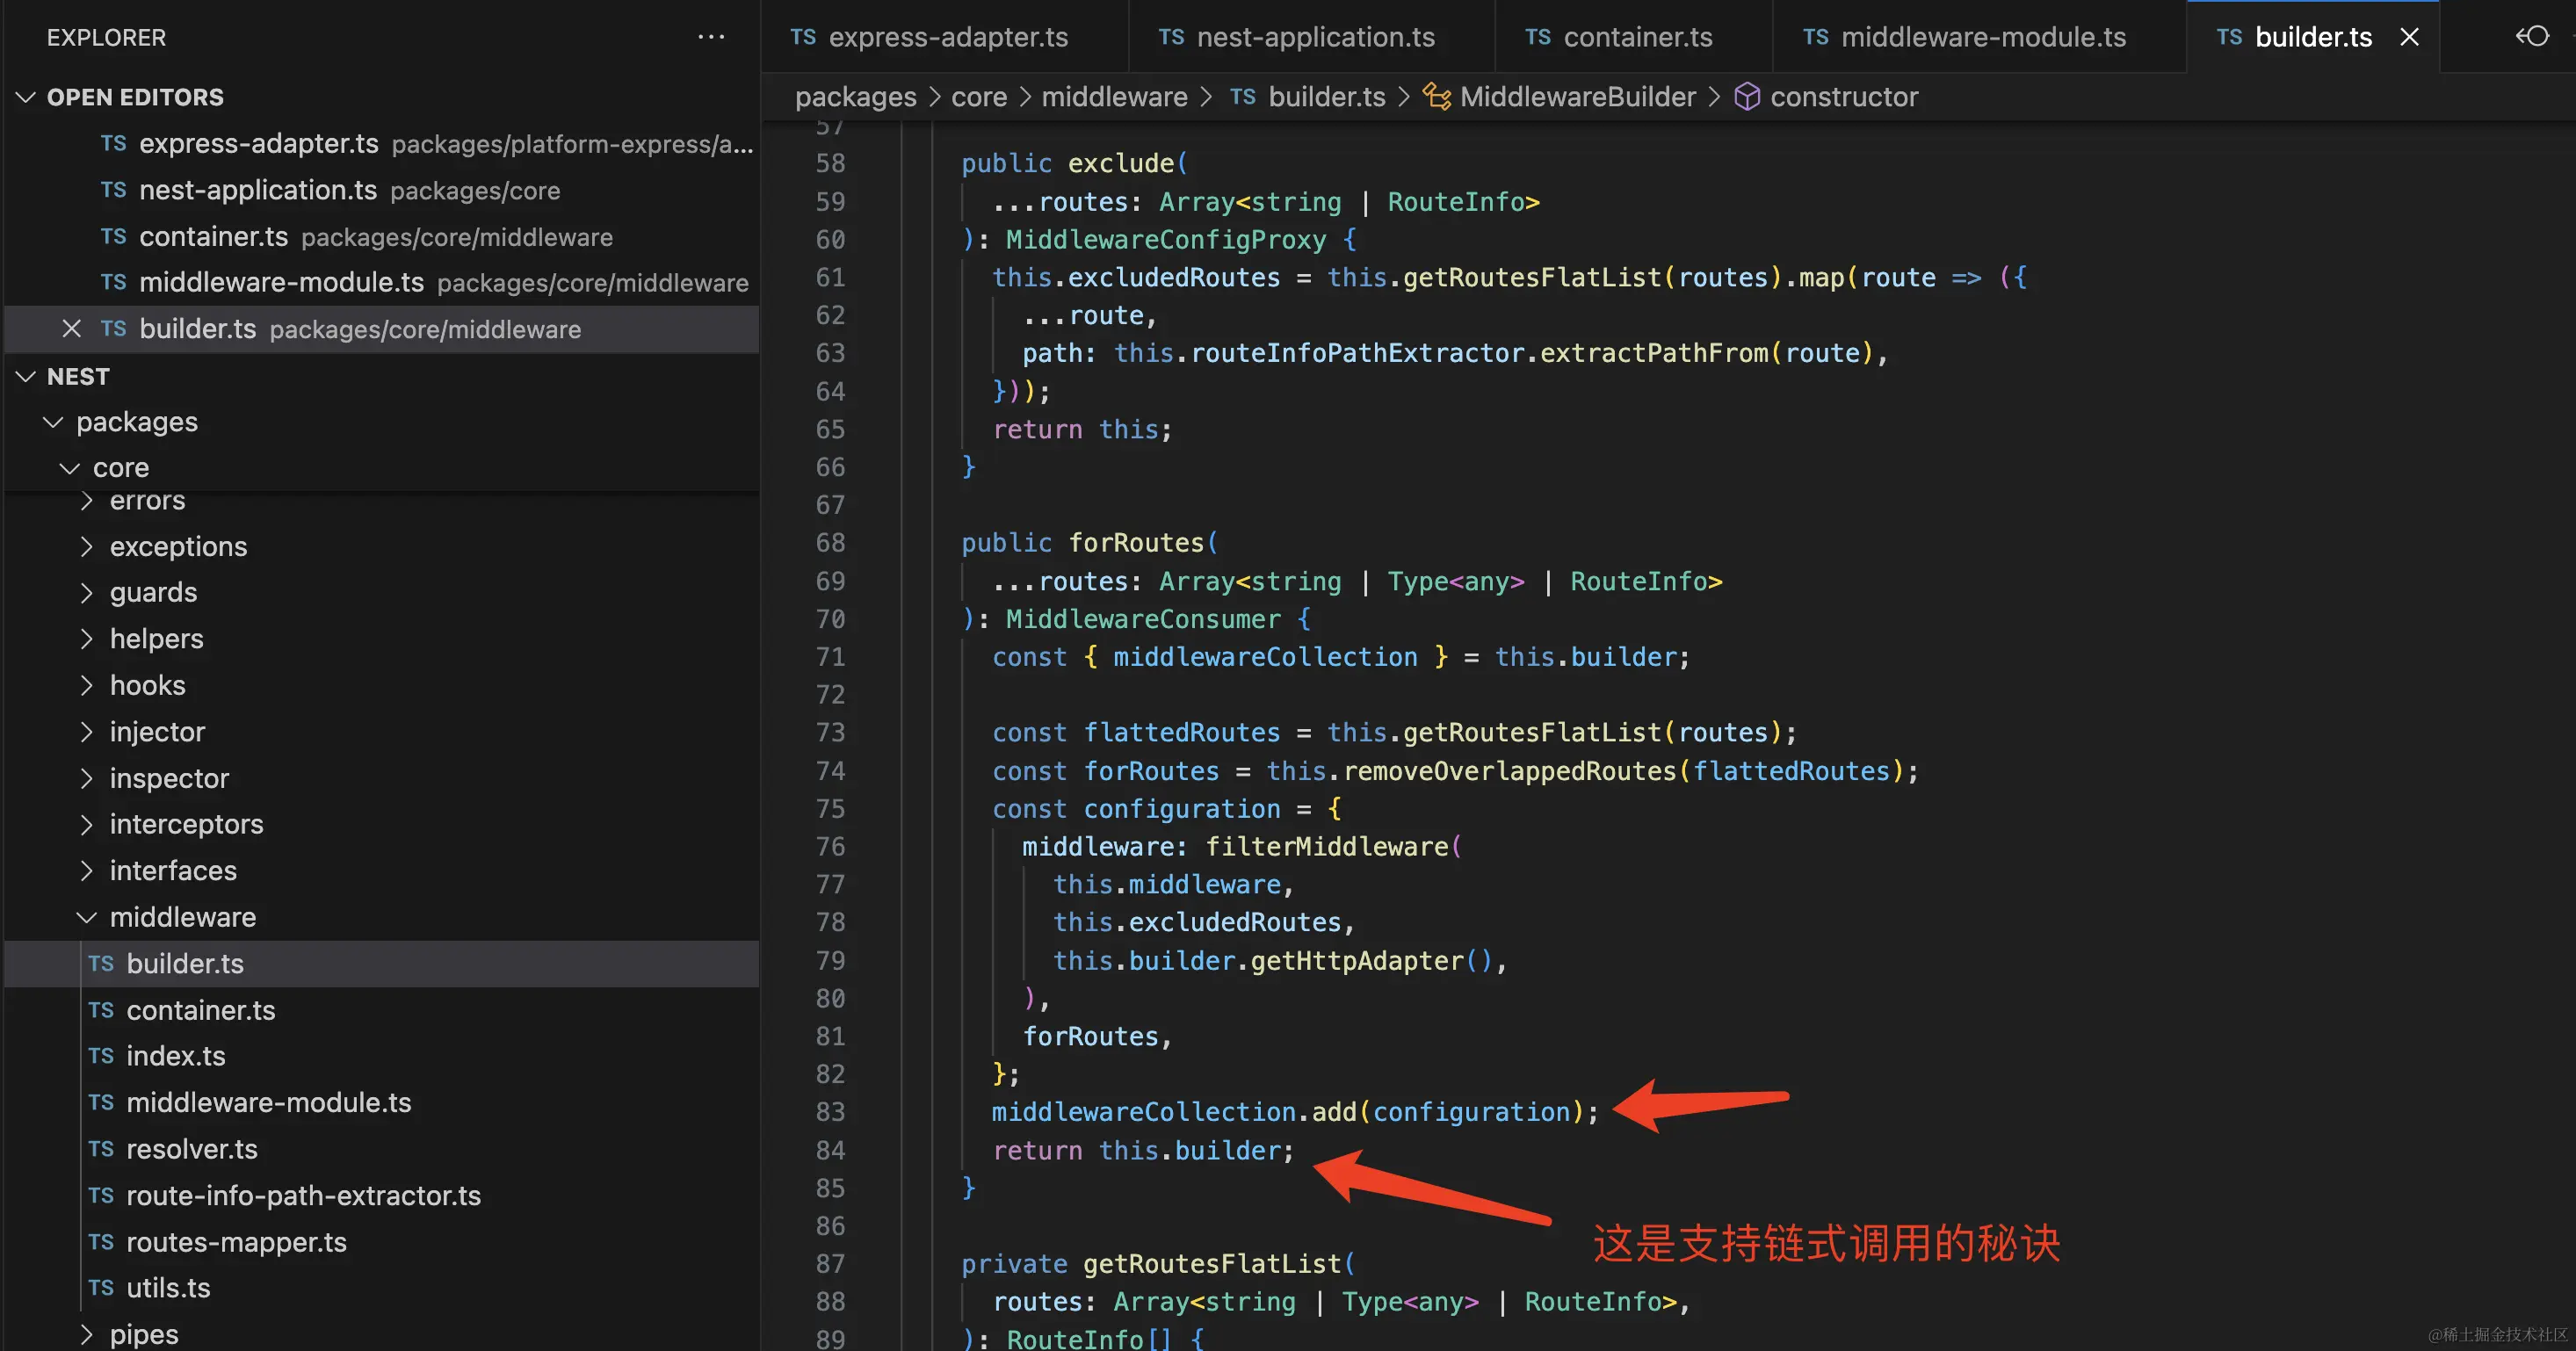Click TS icon beside builder.ts in breadcrumb
Screen dimensions: 2576x1351
tap(1243, 97)
